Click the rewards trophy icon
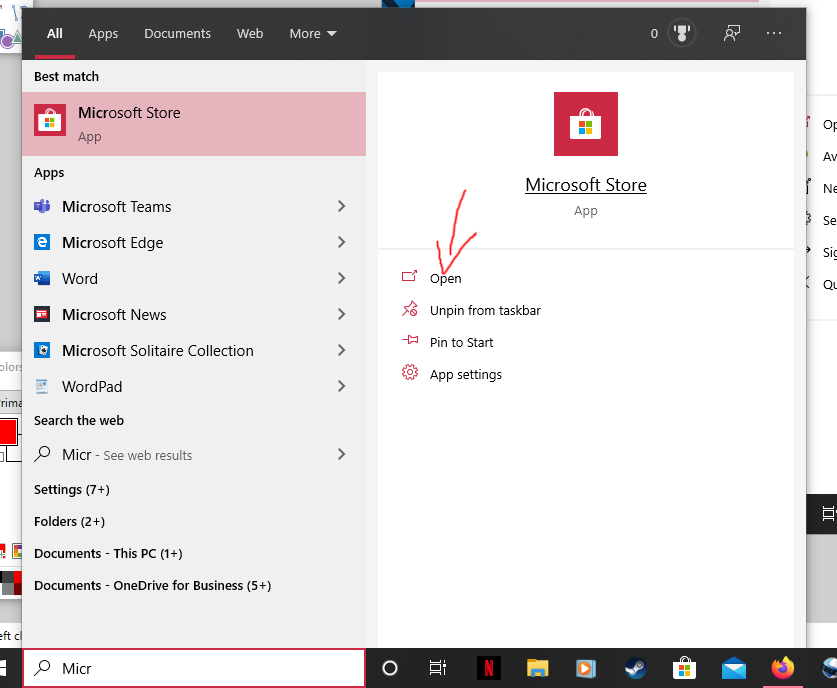This screenshot has height=688, width=837. 681,34
